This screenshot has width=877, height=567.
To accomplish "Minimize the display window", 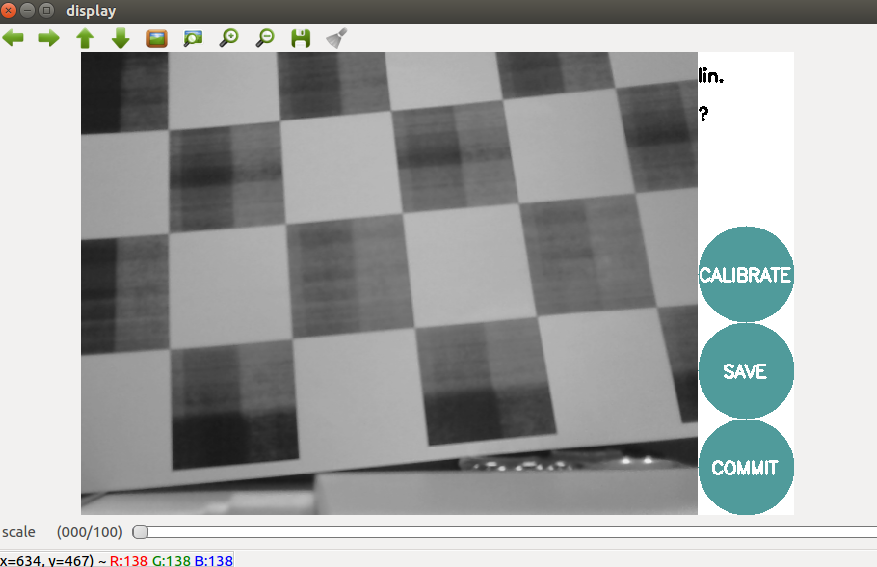I will [27, 10].
